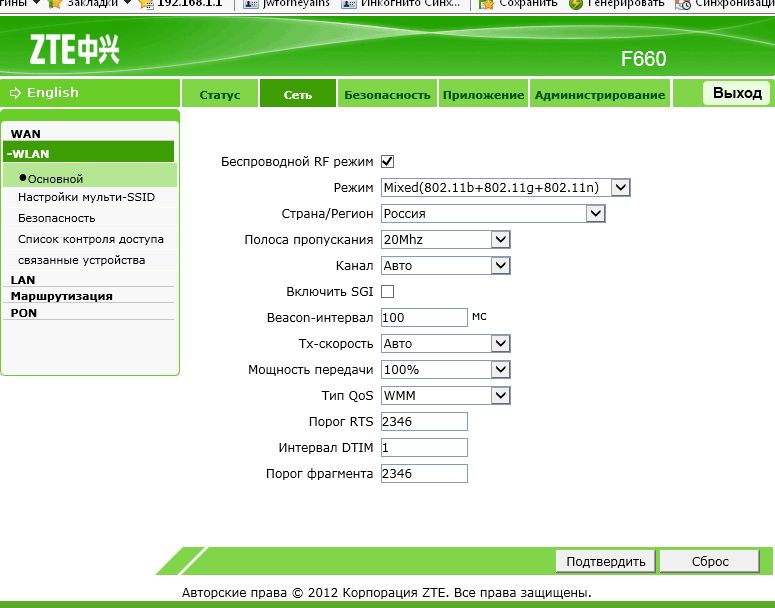Open the Страна/Регион dropdown

(x=493, y=214)
